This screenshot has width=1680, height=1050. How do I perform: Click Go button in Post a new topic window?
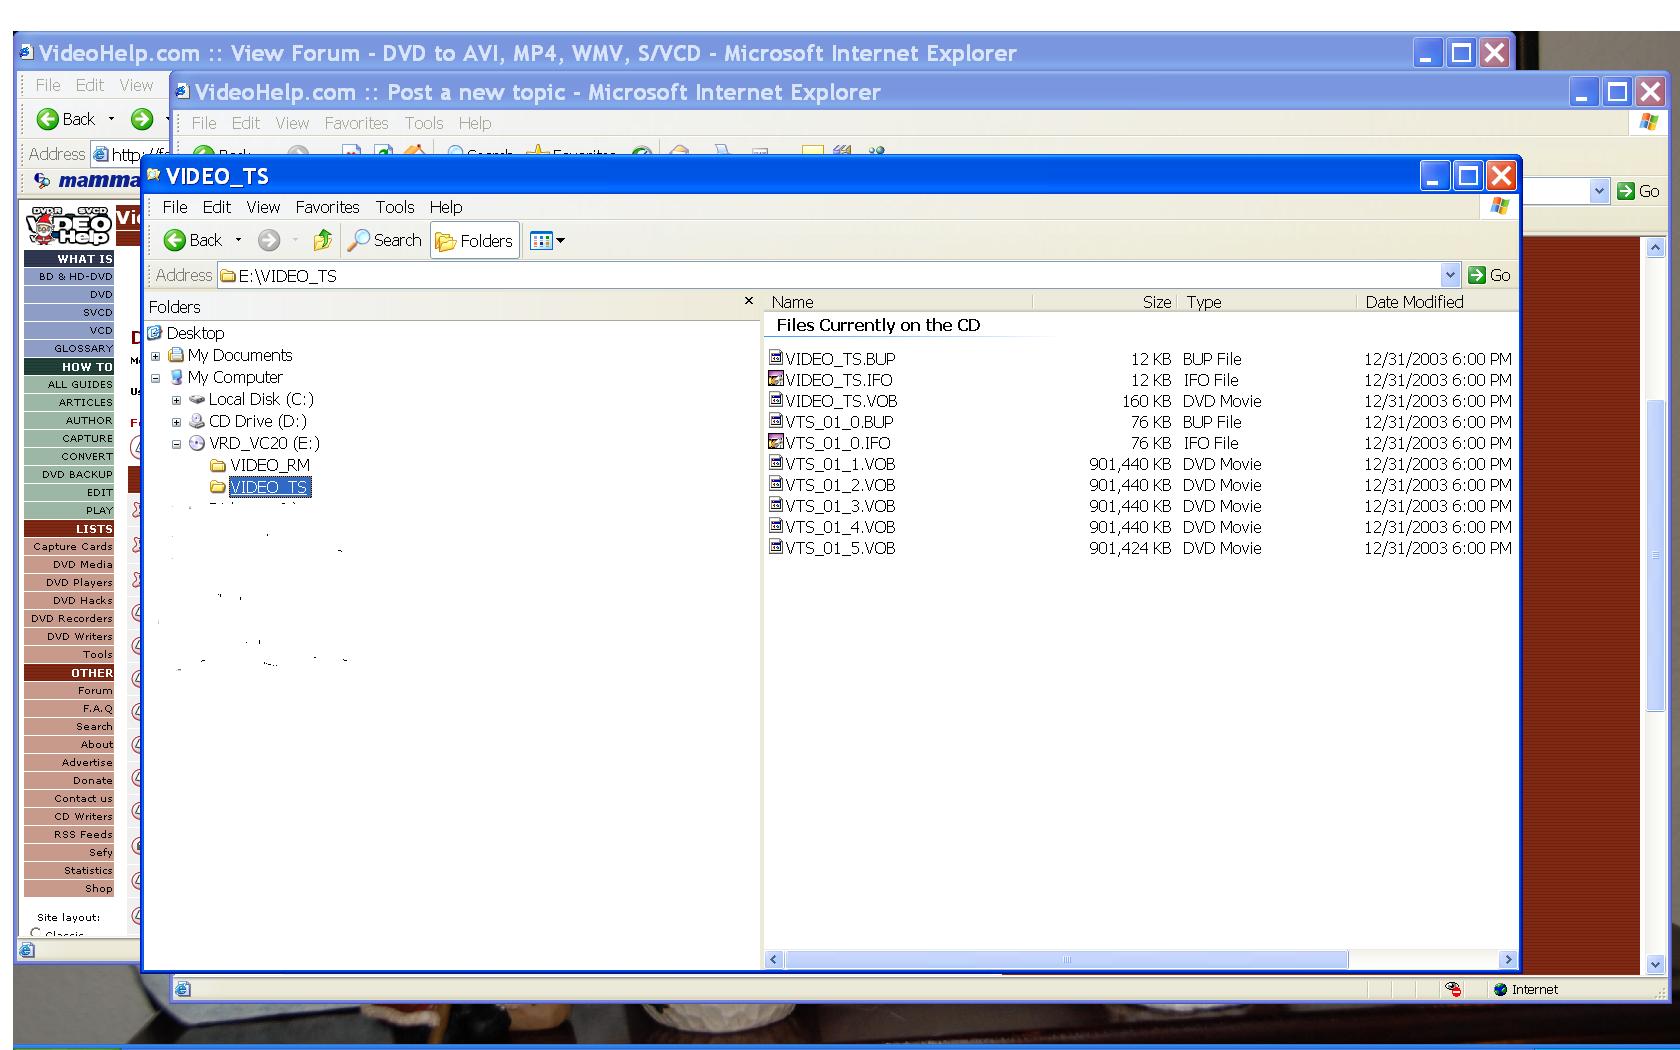coord(1638,191)
